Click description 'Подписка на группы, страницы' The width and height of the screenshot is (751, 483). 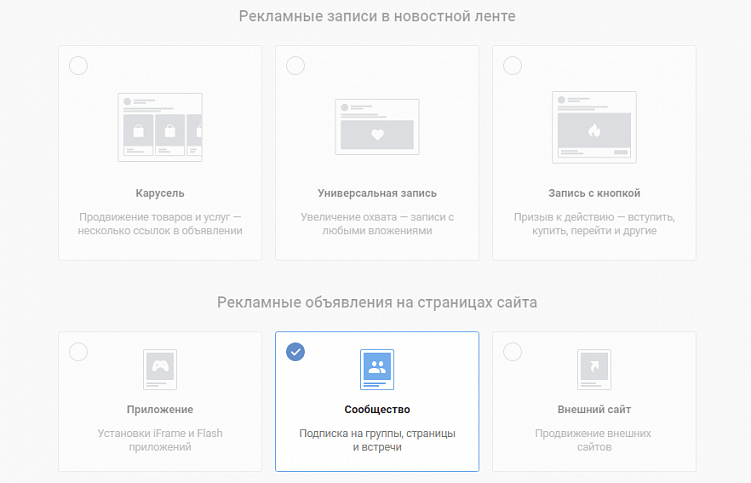(x=377, y=434)
